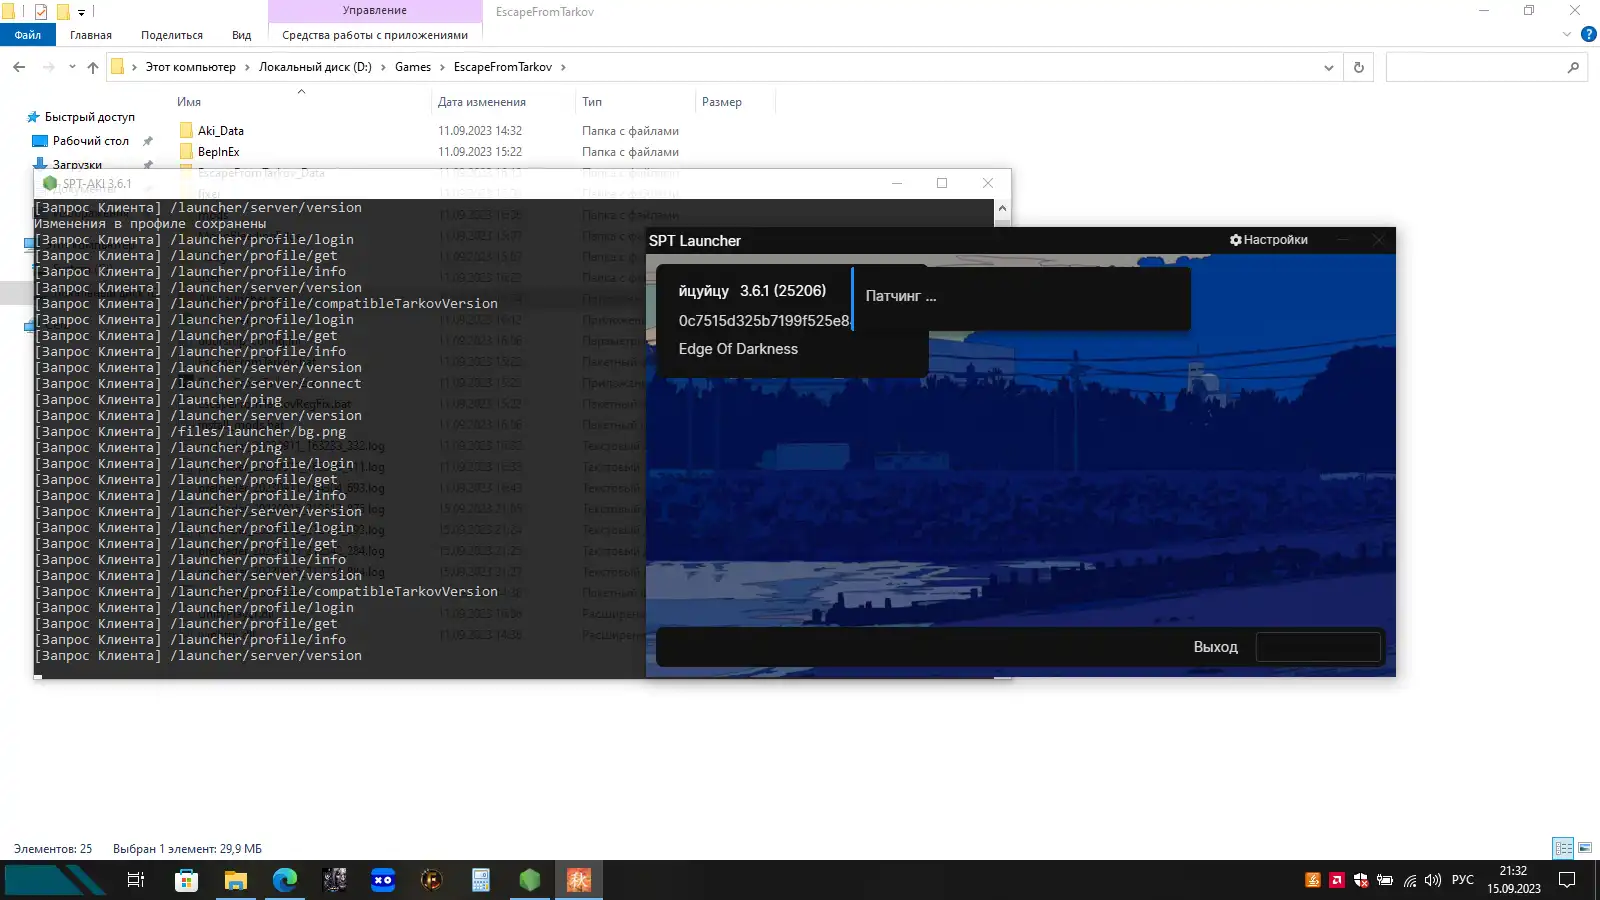Expand the chevron after Games in path
The image size is (1600, 900).
(442, 67)
